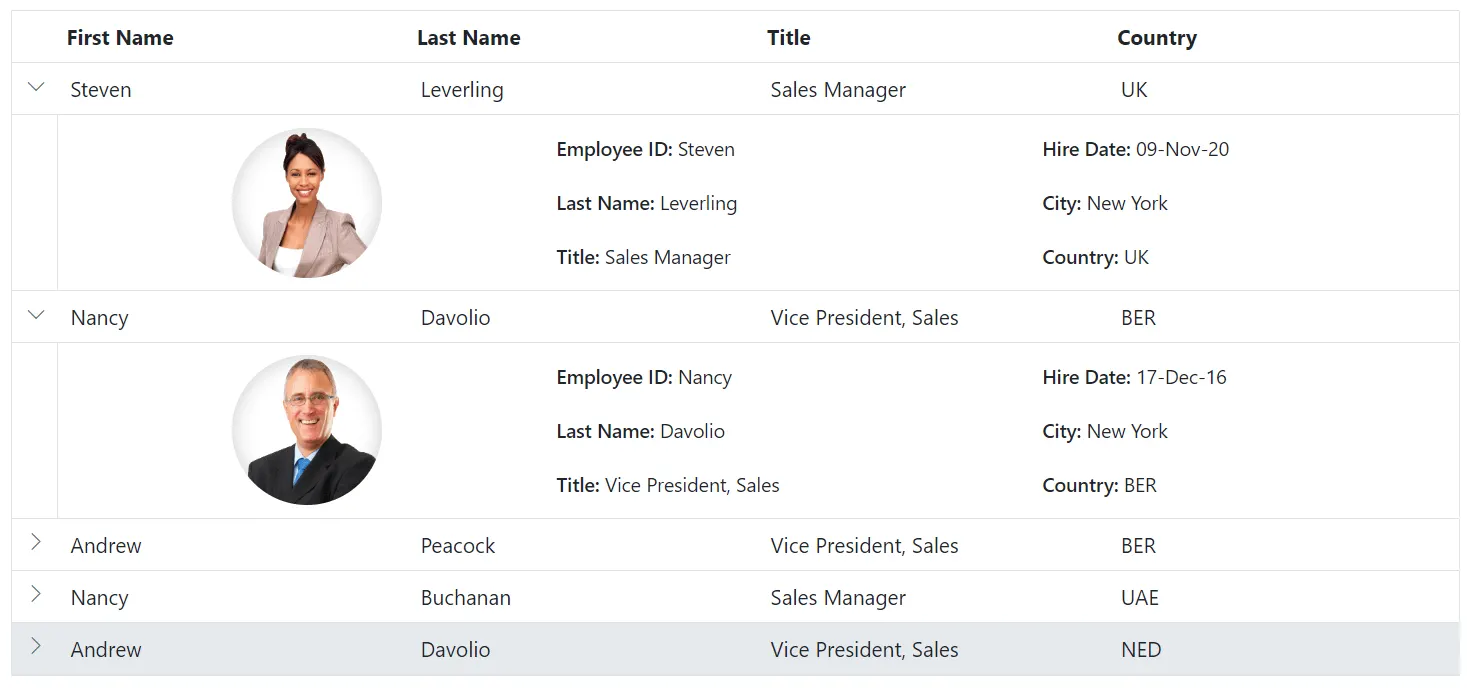Open Steven Leverling's profile photo

point(306,202)
